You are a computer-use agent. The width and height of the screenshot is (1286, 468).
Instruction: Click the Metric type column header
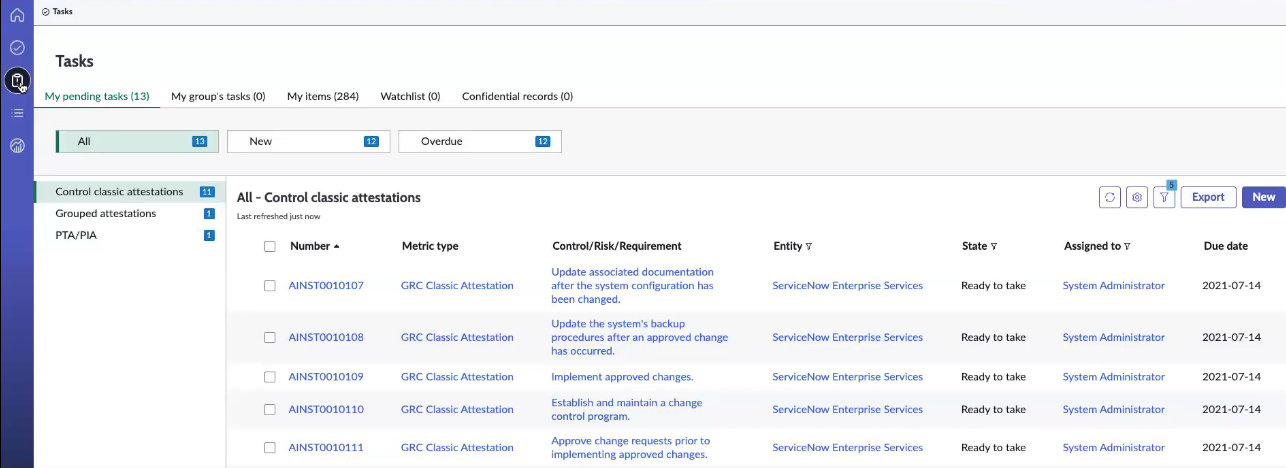point(430,246)
